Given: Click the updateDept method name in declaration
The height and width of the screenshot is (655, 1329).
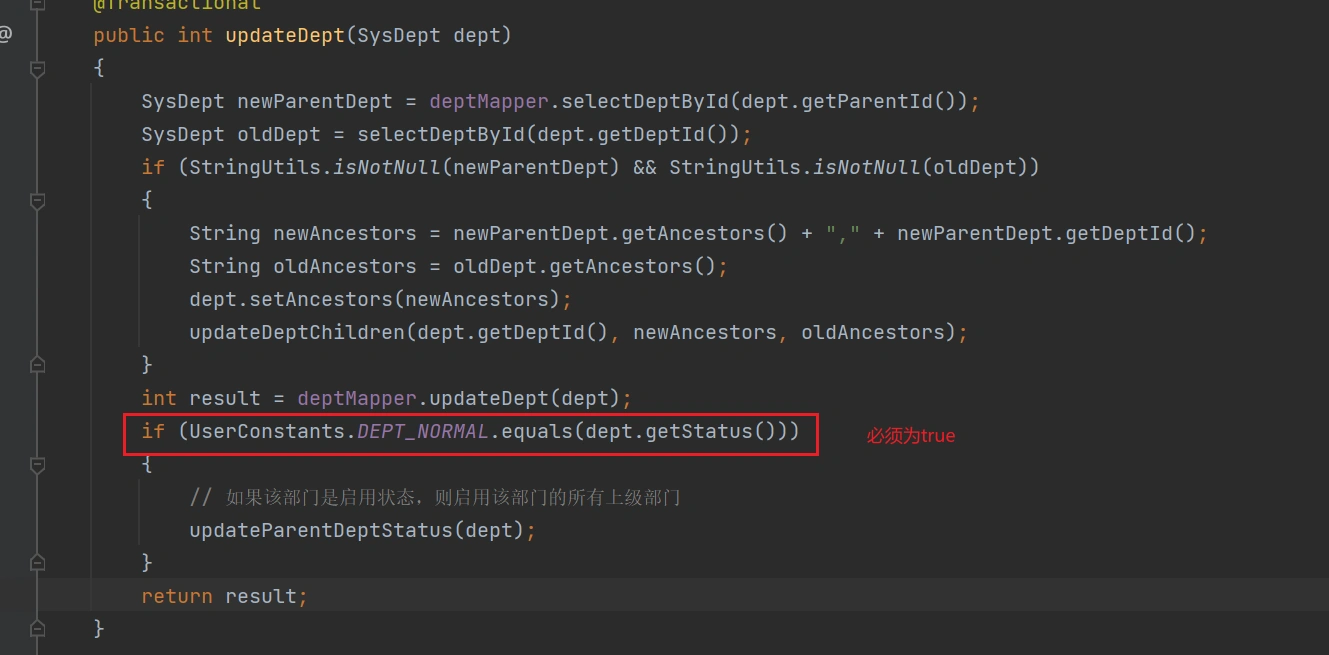Looking at the screenshot, I should (285, 36).
